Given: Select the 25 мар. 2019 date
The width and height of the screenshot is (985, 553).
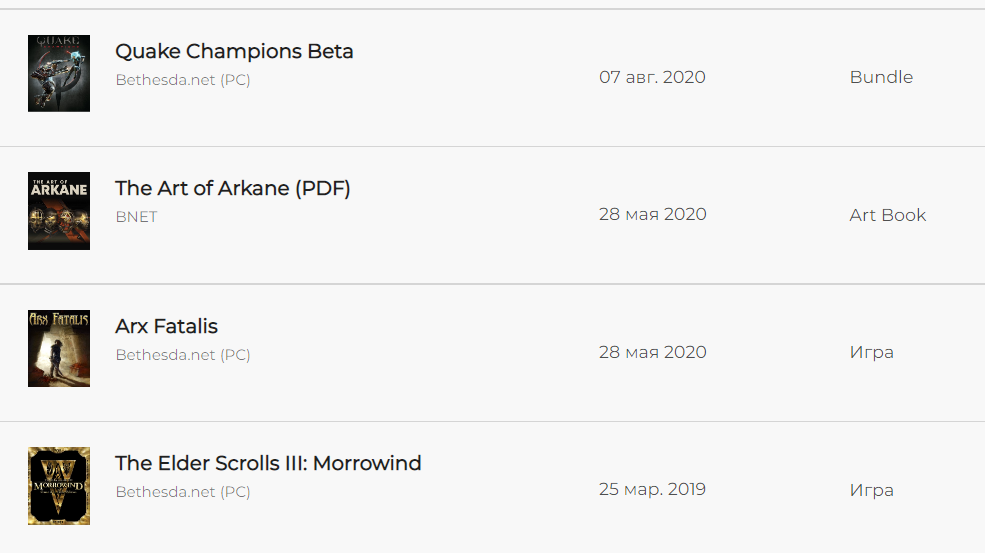Looking at the screenshot, I should [x=652, y=490].
